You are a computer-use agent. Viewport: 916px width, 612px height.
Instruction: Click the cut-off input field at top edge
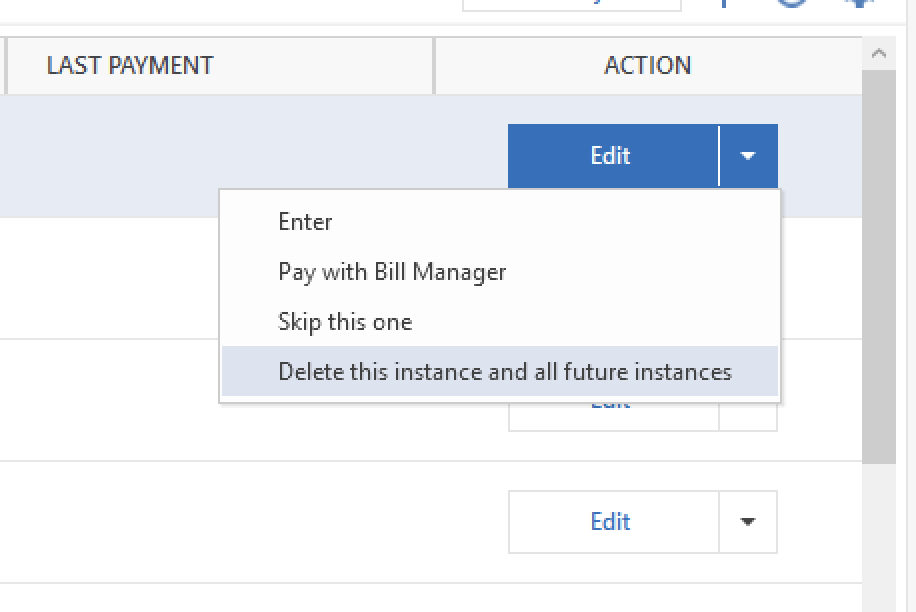pos(571,4)
